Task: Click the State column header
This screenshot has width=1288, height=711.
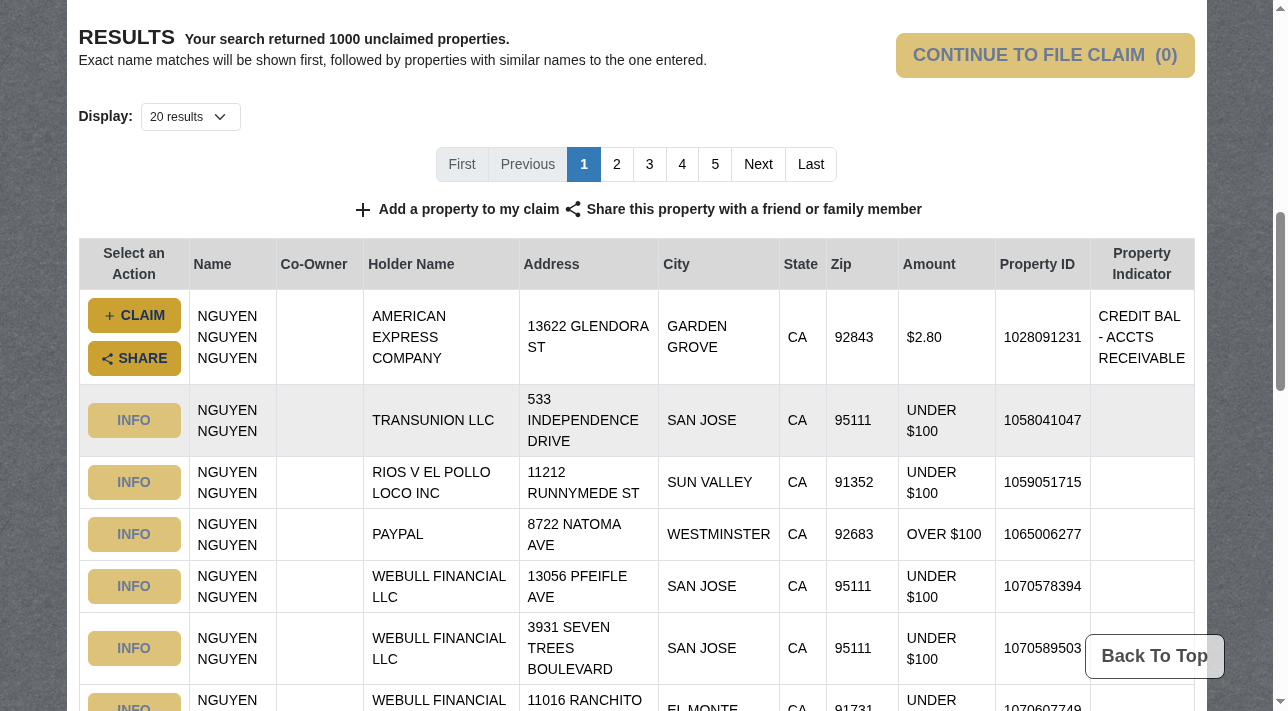Action: coord(803,264)
